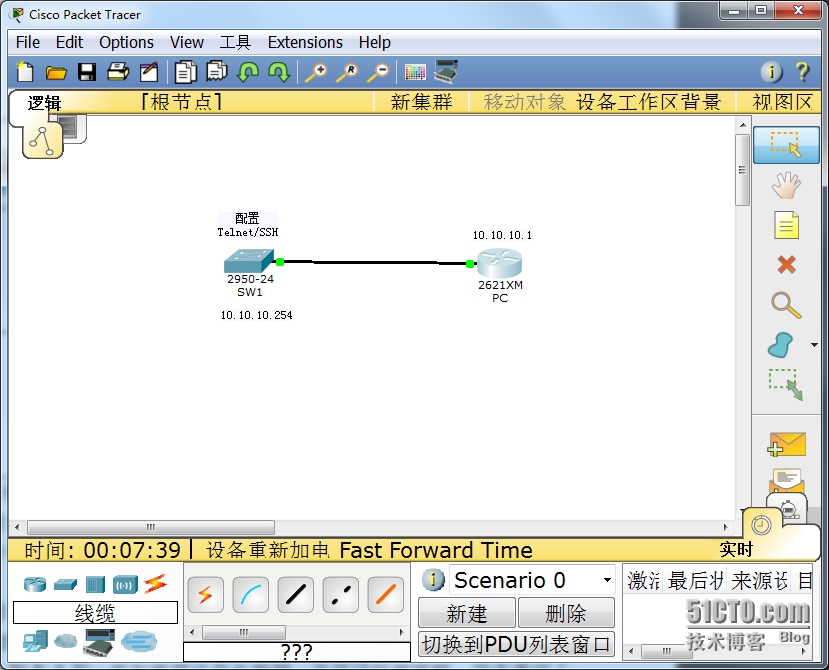
Task: Select the Connections lightning category icon
Action: (x=155, y=583)
